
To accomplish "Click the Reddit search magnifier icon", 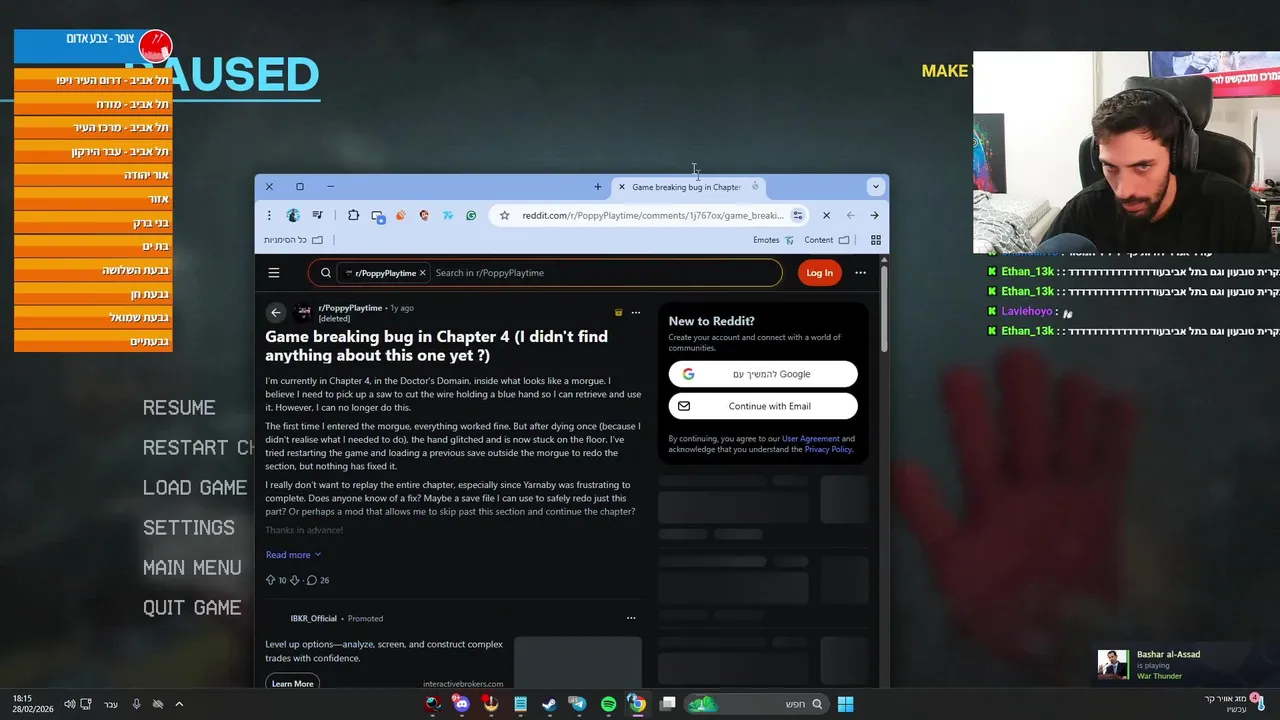I will click(x=326, y=273).
